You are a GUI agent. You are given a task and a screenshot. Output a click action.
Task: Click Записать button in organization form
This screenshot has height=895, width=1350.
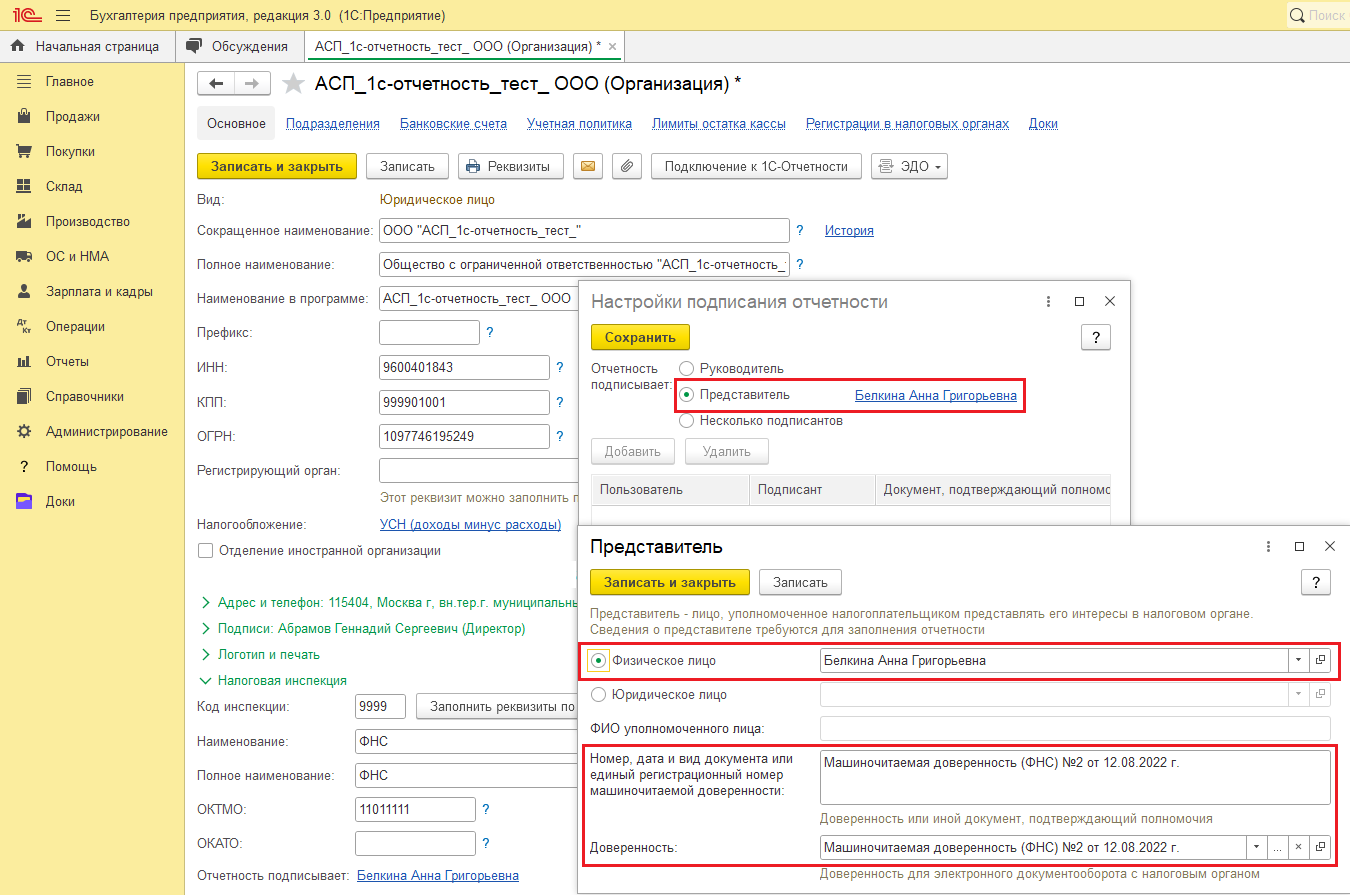coord(407,167)
